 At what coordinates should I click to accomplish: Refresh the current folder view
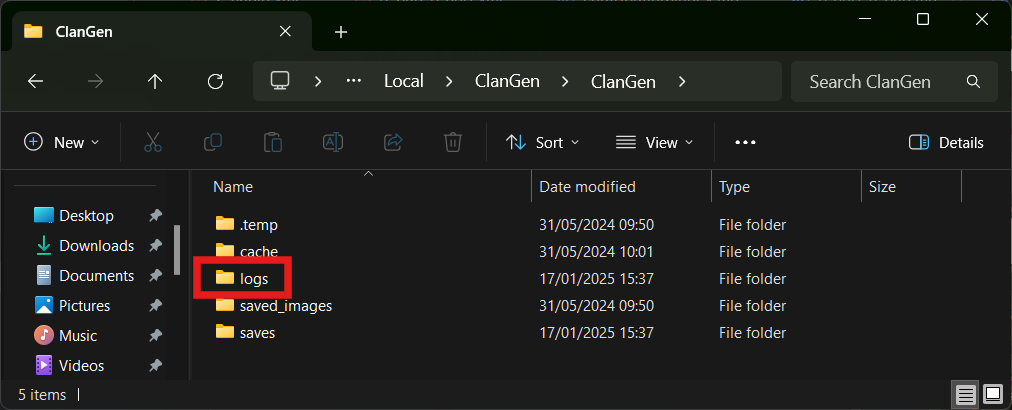click(215, 81)
